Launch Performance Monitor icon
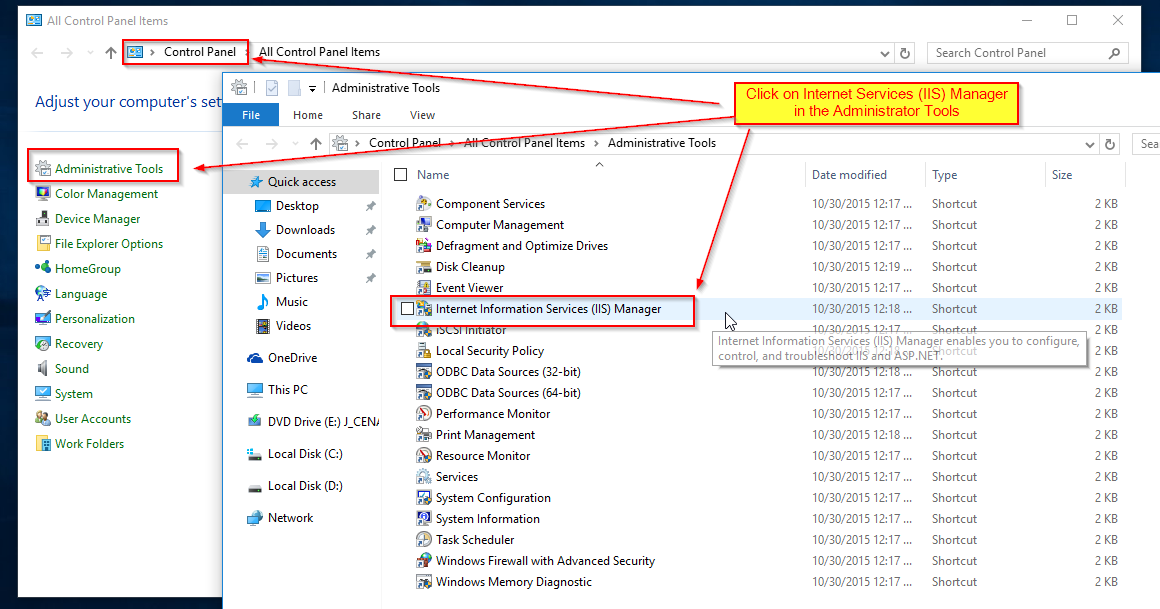This screenshot has height=609, width=1160. pyautogui.click(x=423, y=414)
